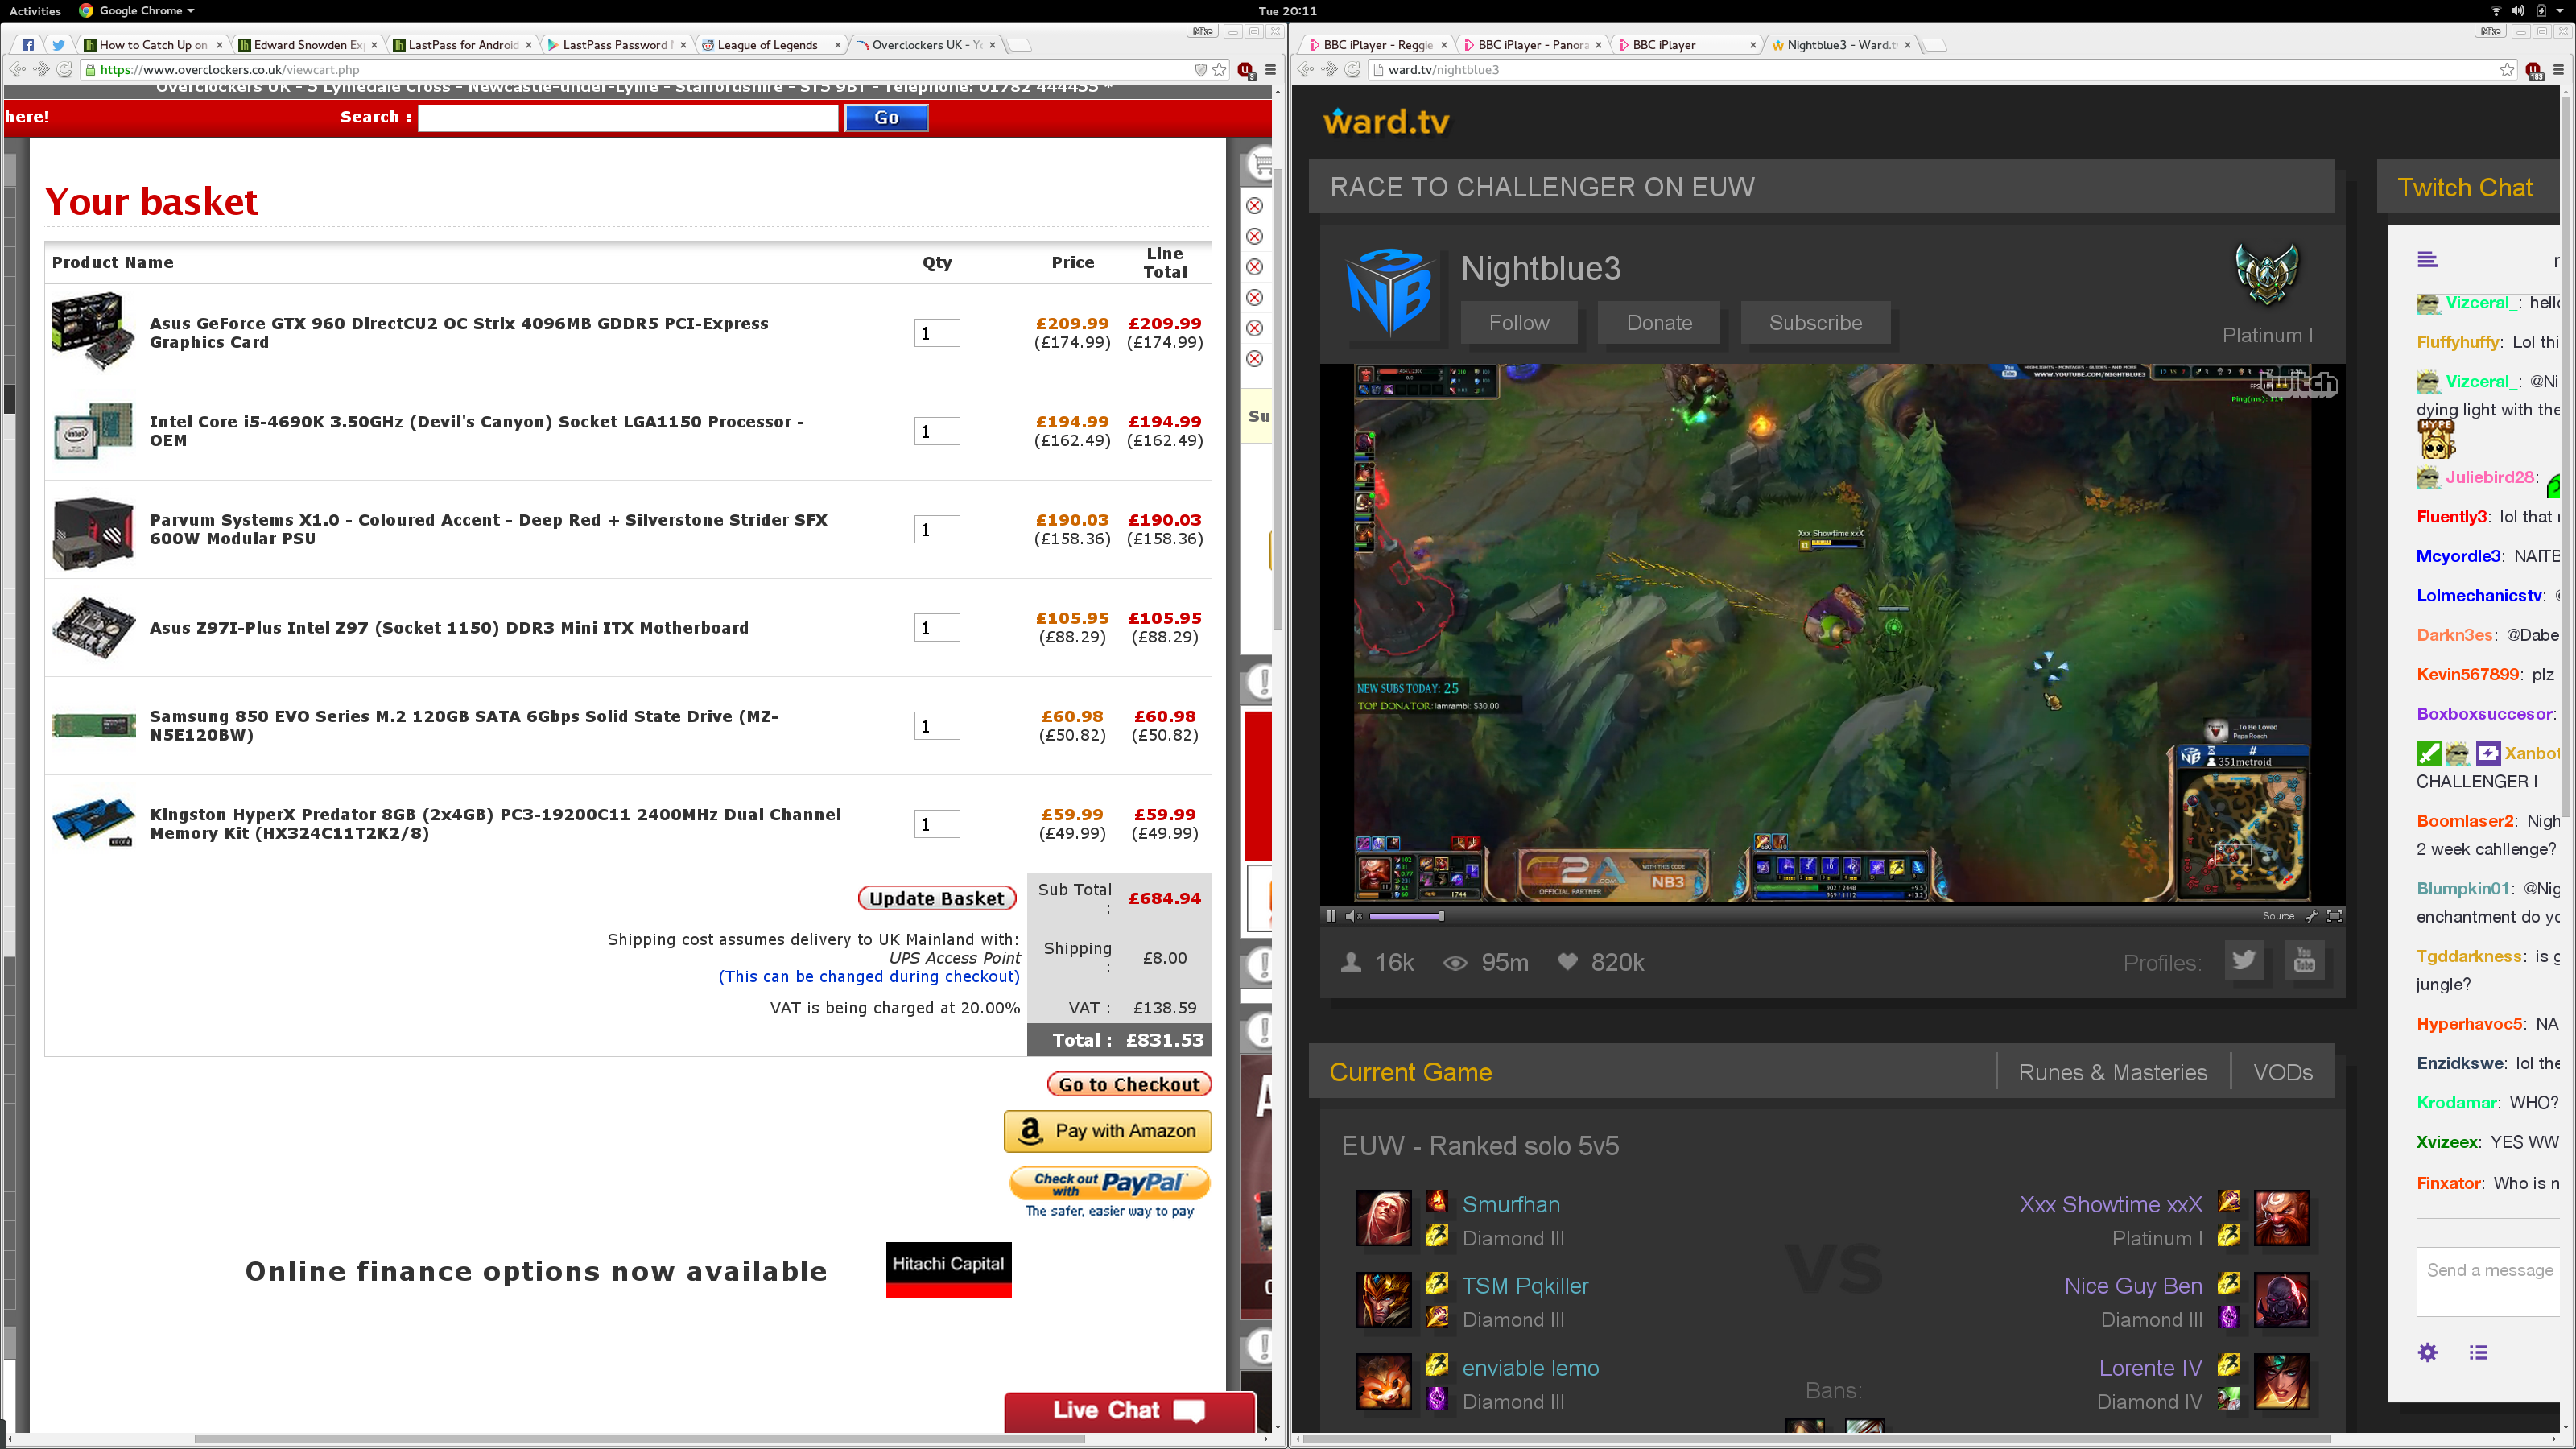Open TSM Pqkiller's profile link
Image resolution: width=2576 pixels, height=1449 pixels.
1525,1286
